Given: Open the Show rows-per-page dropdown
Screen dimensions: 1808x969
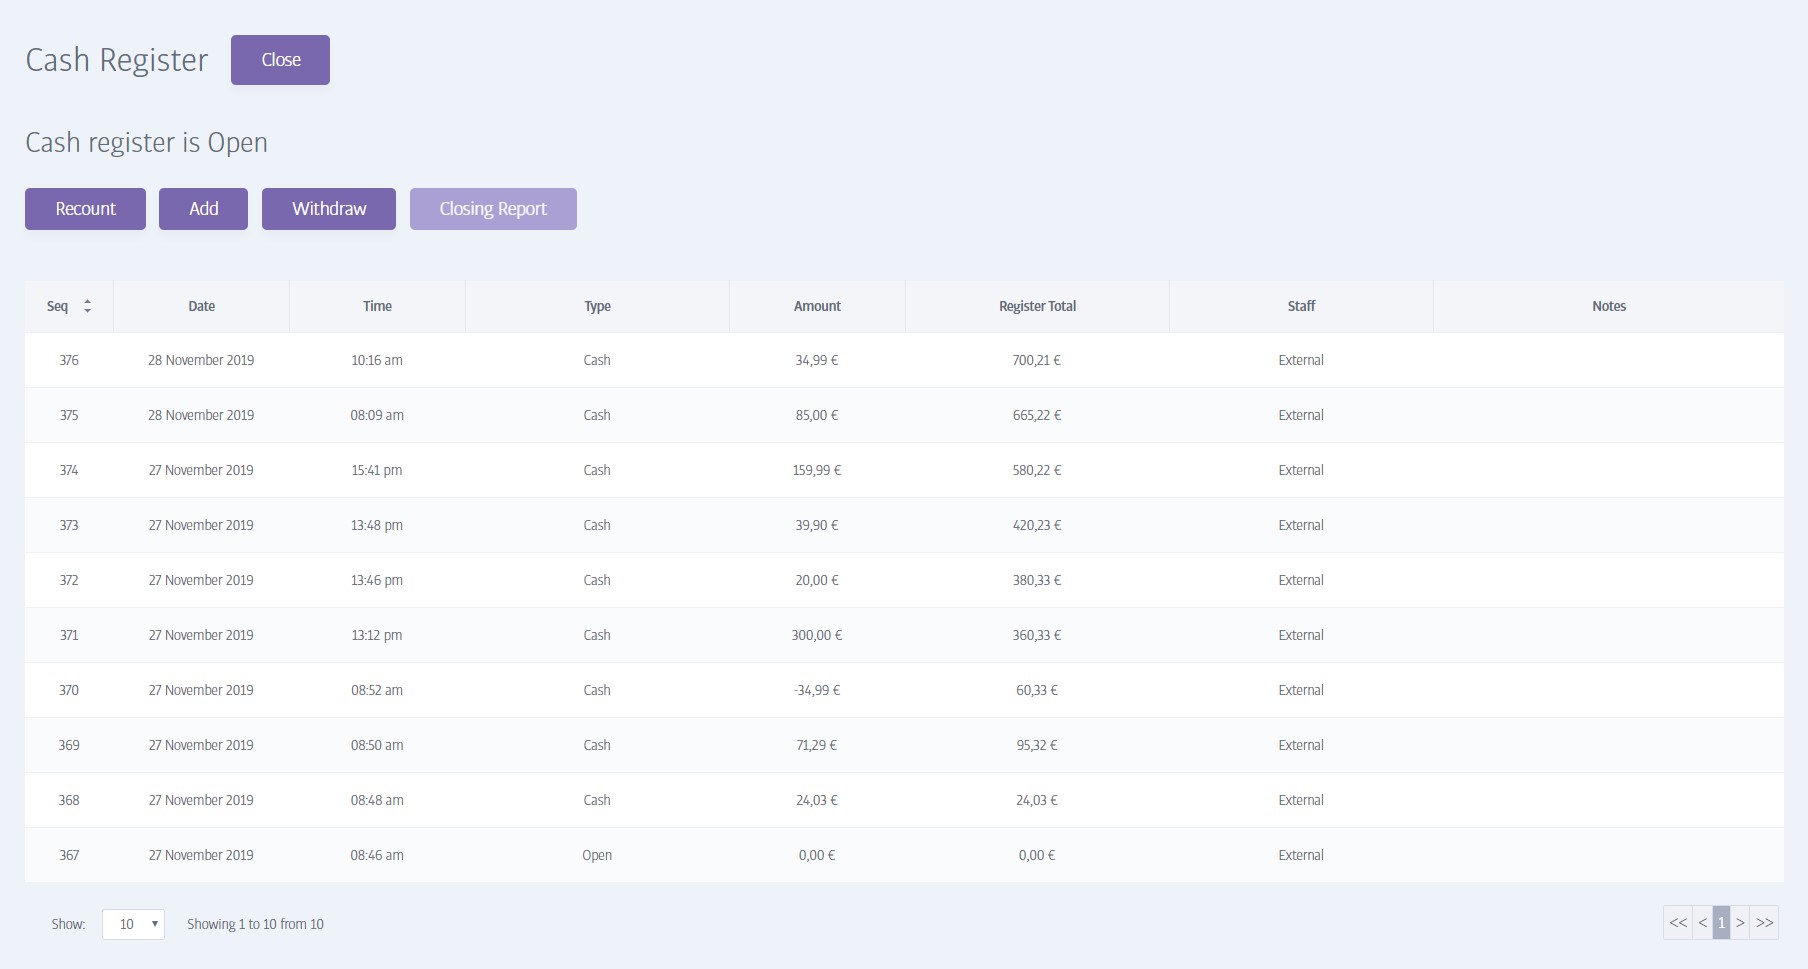Looking at the screenshot, I should point(133,924).
